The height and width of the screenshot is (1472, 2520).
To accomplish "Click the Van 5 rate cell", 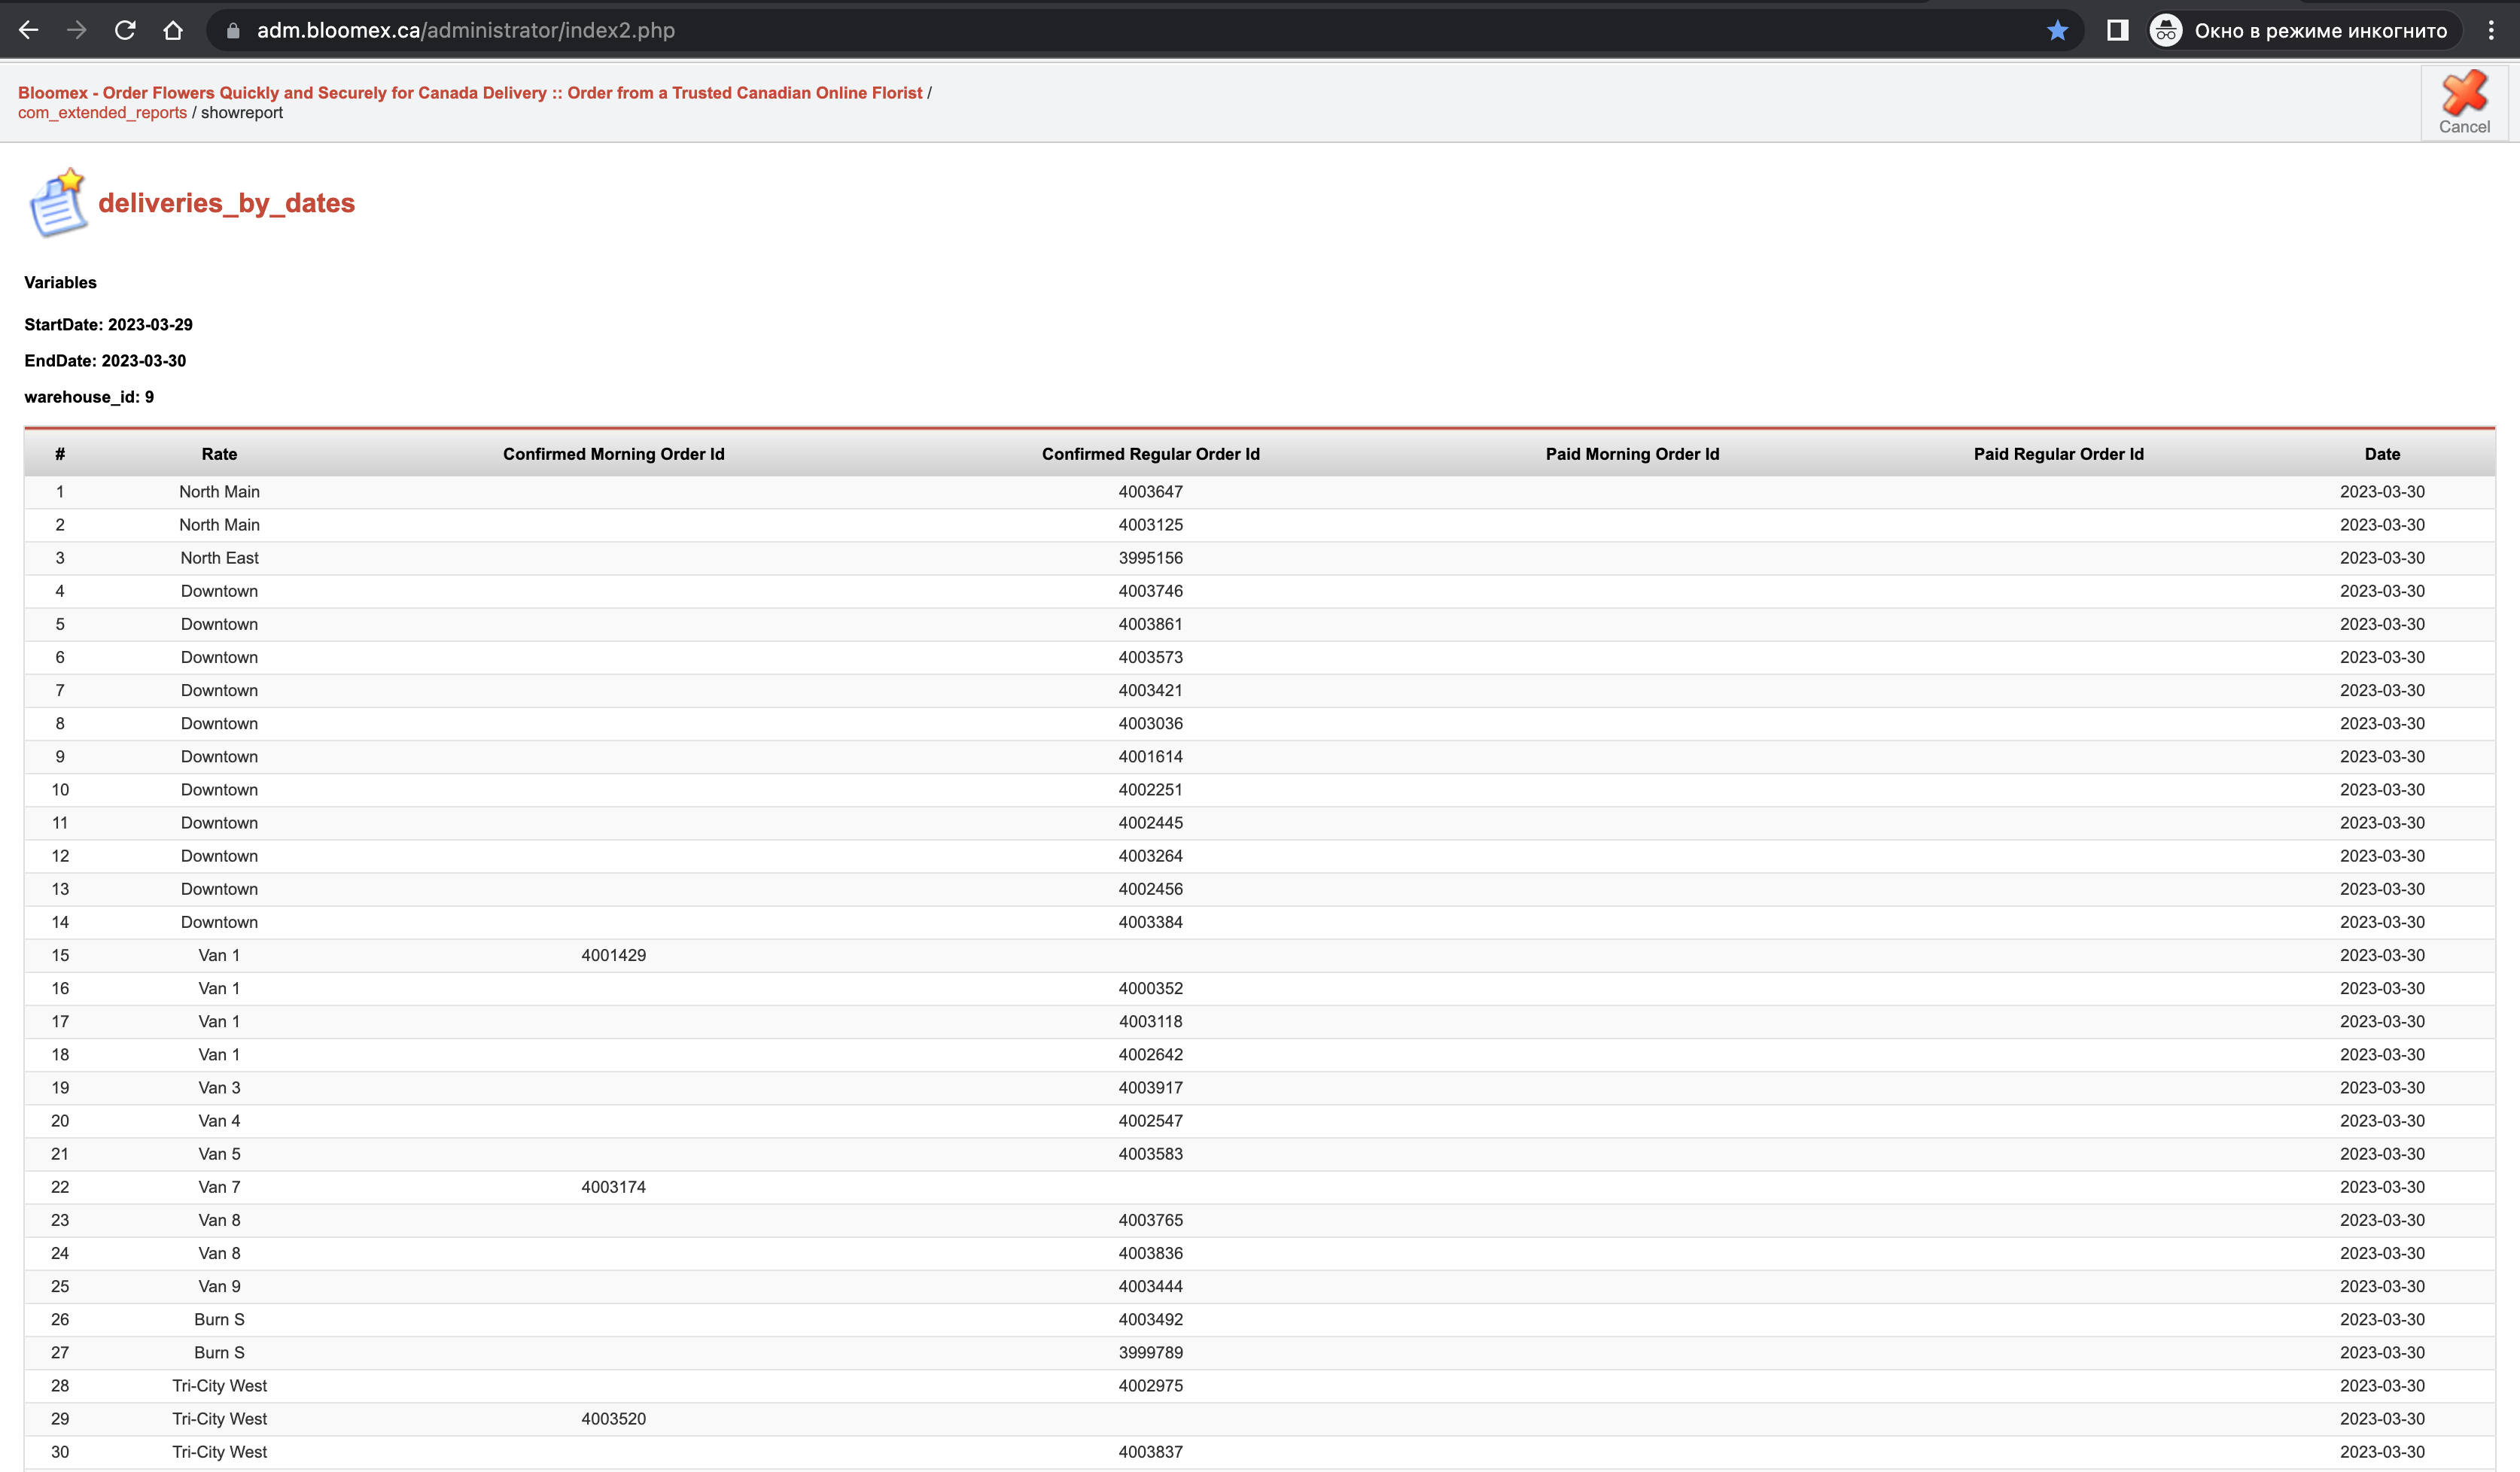I will [219, 1154].
